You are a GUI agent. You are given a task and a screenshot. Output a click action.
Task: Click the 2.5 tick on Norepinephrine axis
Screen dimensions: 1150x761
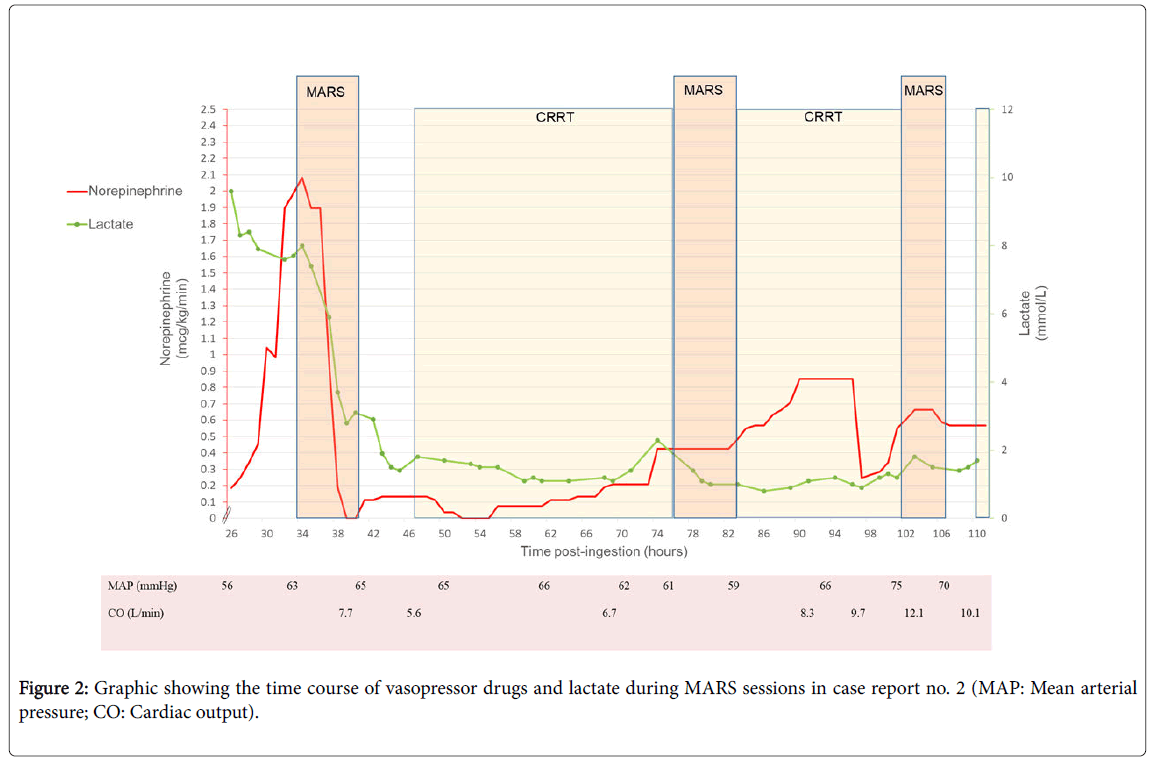(x=207, y=109)
